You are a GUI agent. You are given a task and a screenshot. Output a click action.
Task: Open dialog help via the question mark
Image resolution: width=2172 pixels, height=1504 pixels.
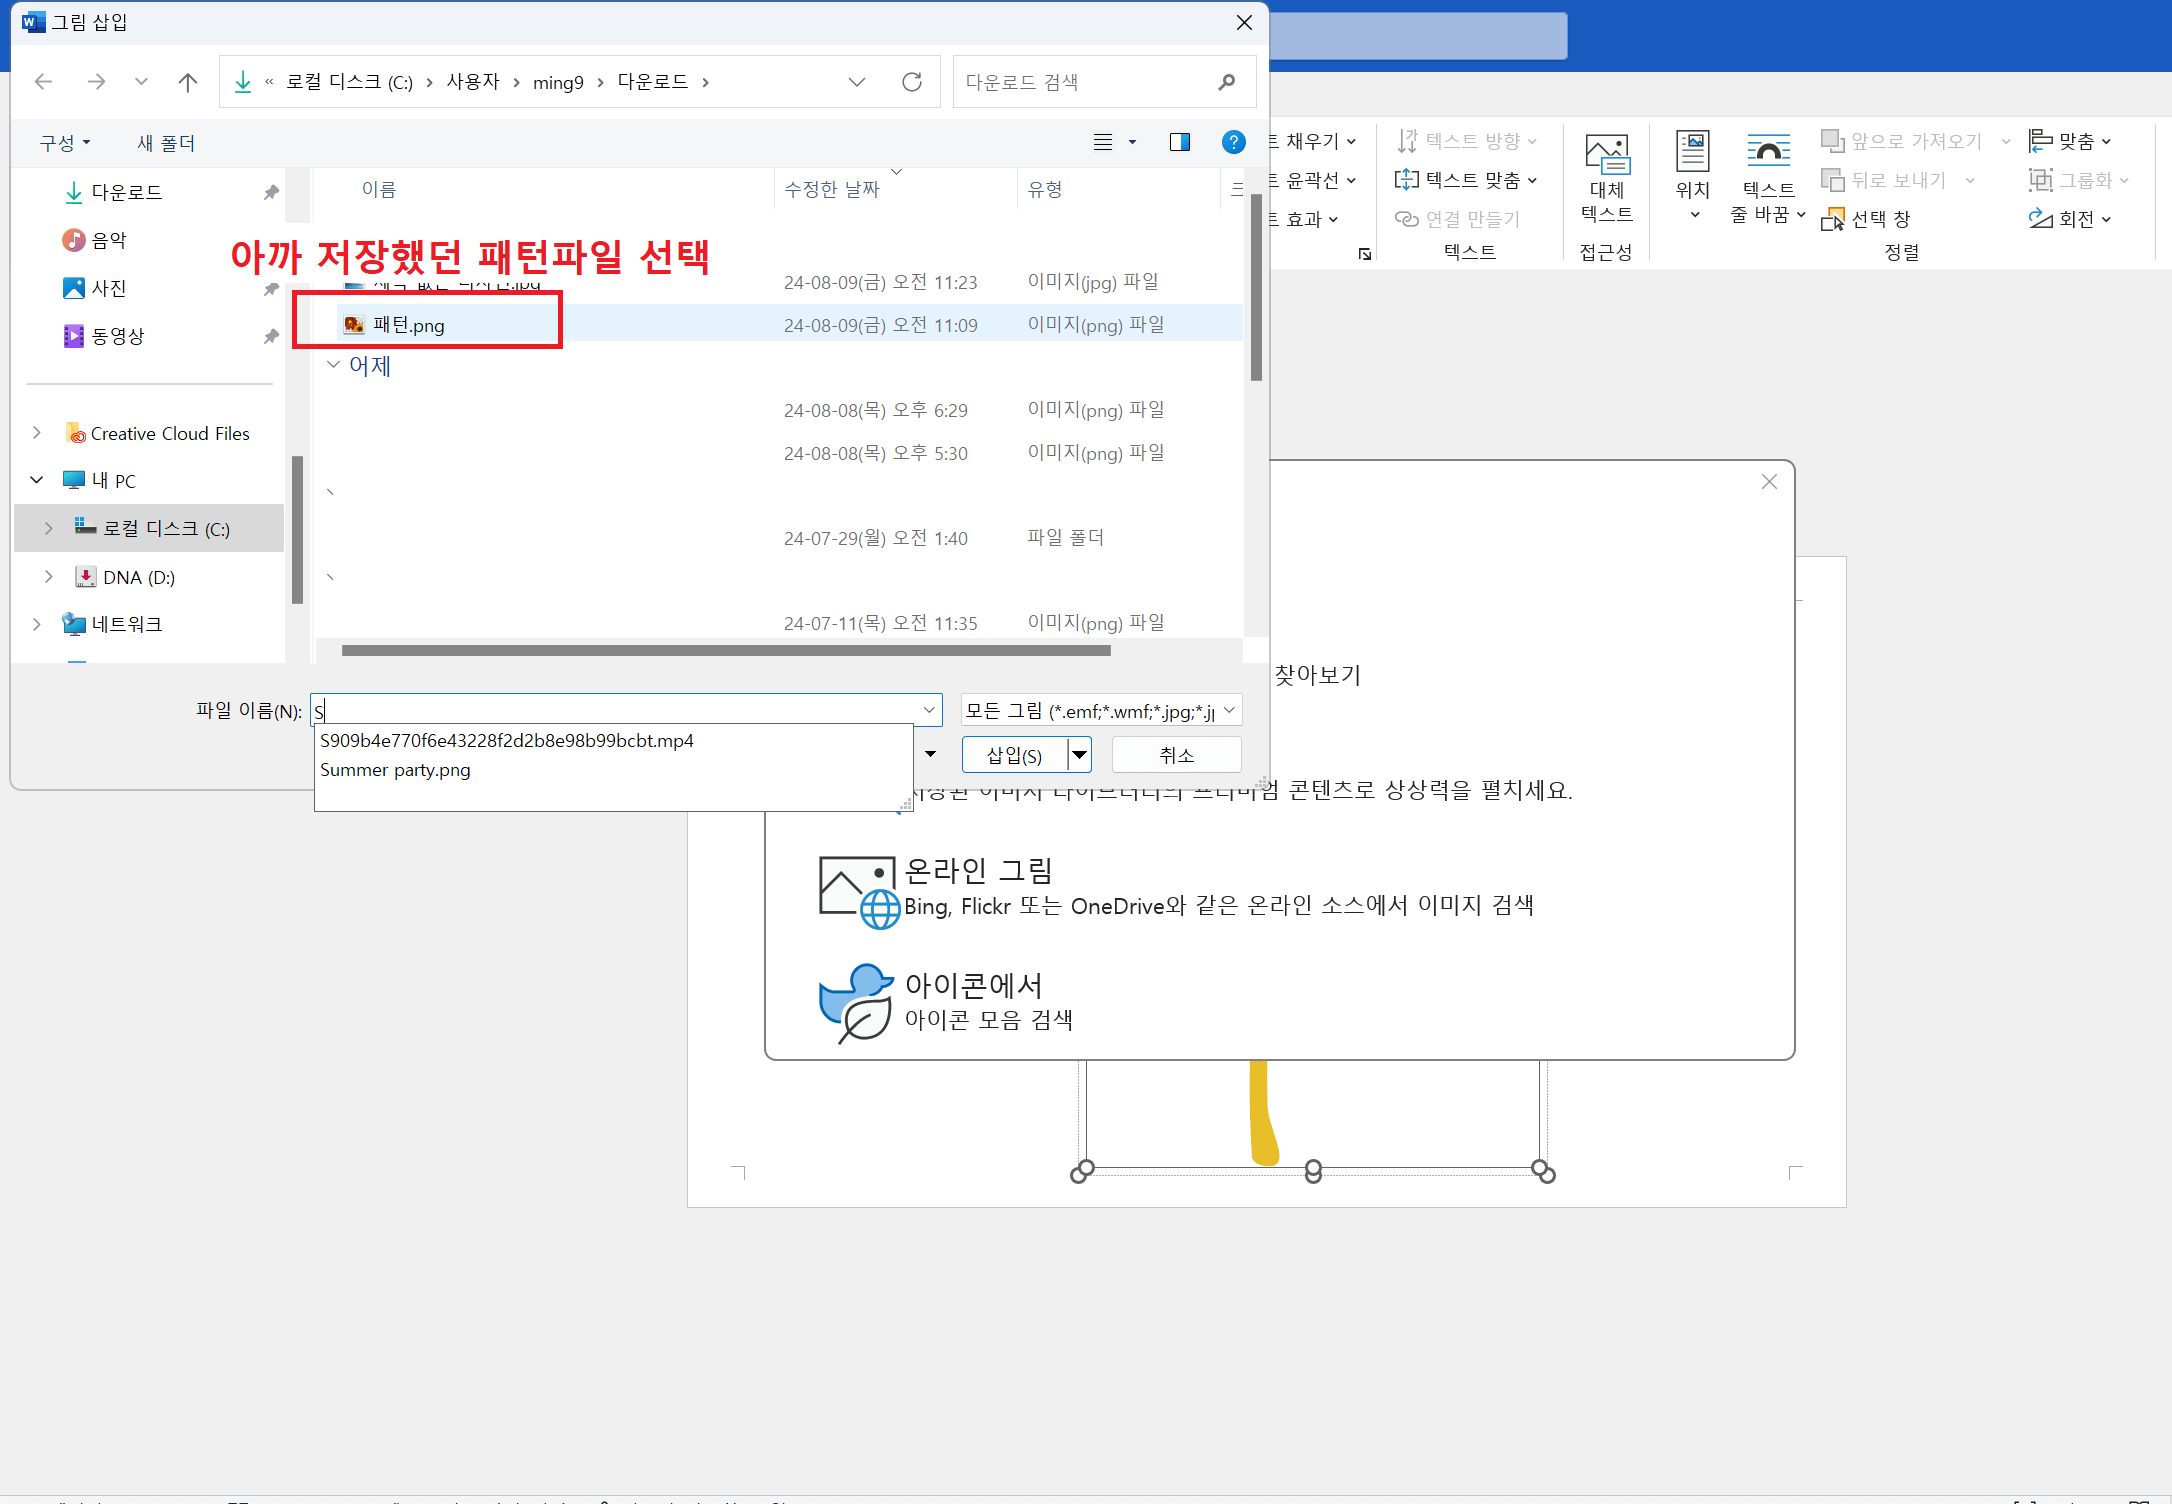tap(1233, 141)
